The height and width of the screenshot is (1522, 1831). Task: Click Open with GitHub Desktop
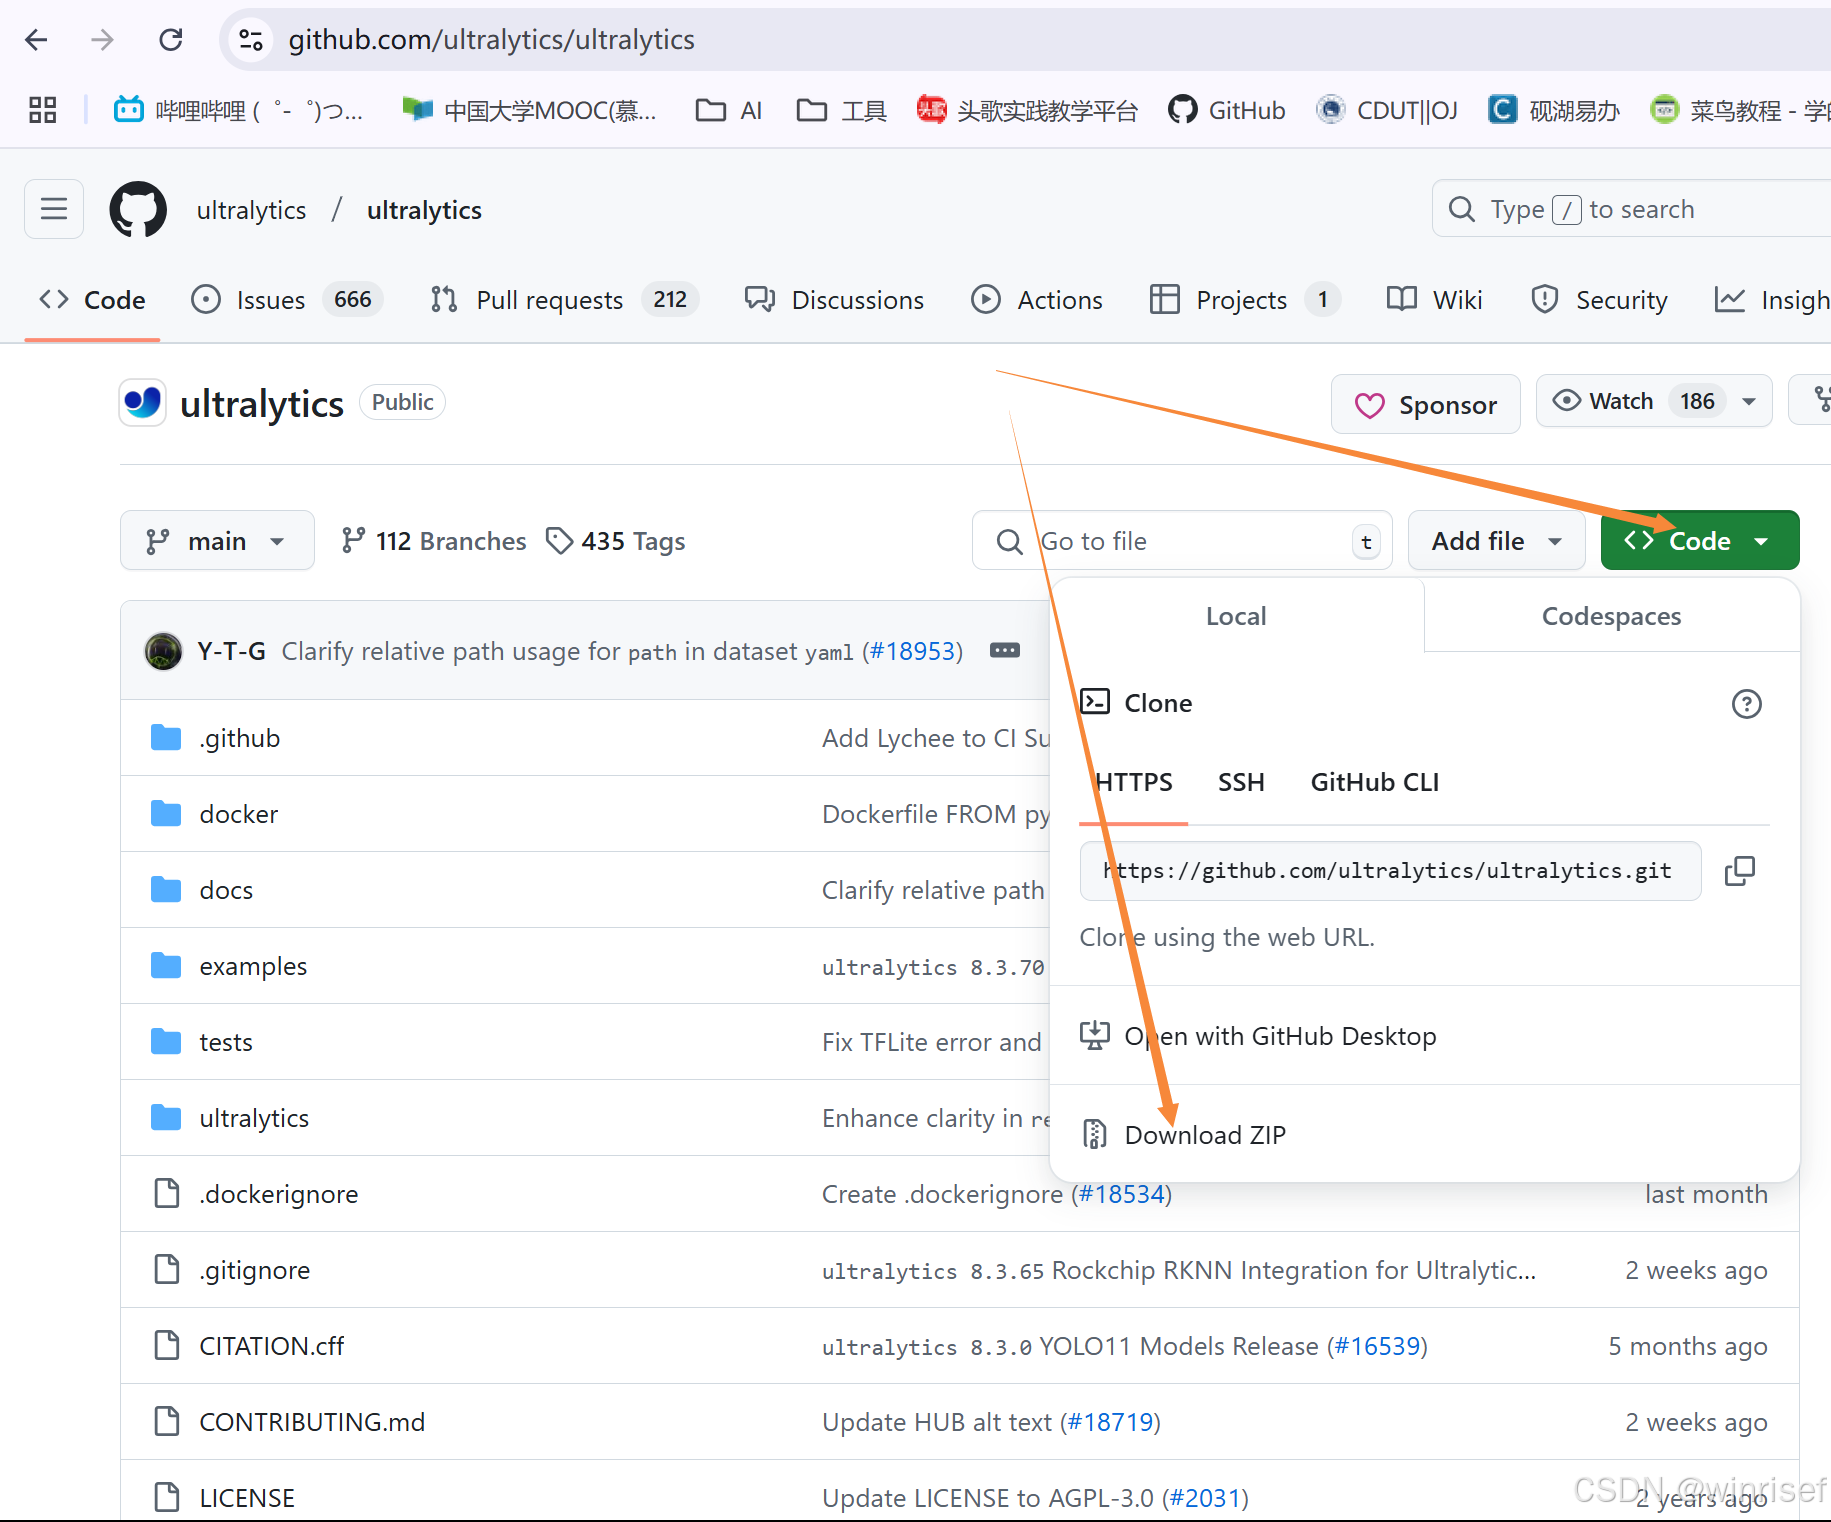tap(1259, 1036)
